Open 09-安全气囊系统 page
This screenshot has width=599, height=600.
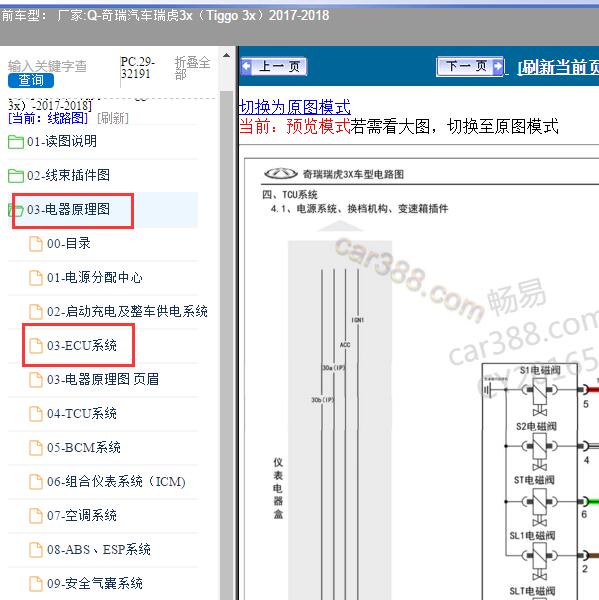(x=95, y=584)
